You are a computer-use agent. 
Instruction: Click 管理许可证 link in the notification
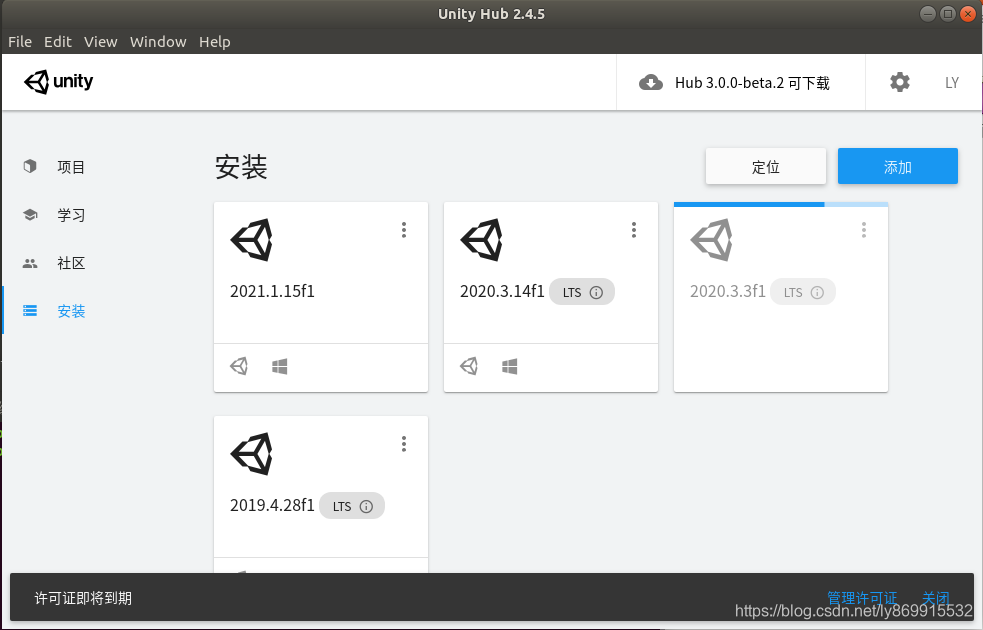pyautogui.click(x=862, y=598)
